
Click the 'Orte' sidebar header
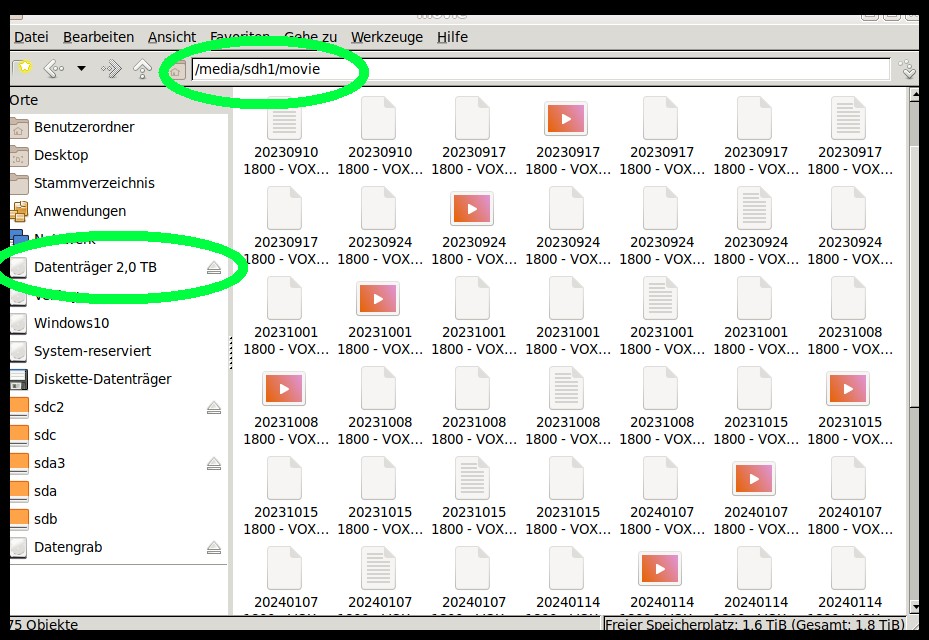click(x=24, y=100)
